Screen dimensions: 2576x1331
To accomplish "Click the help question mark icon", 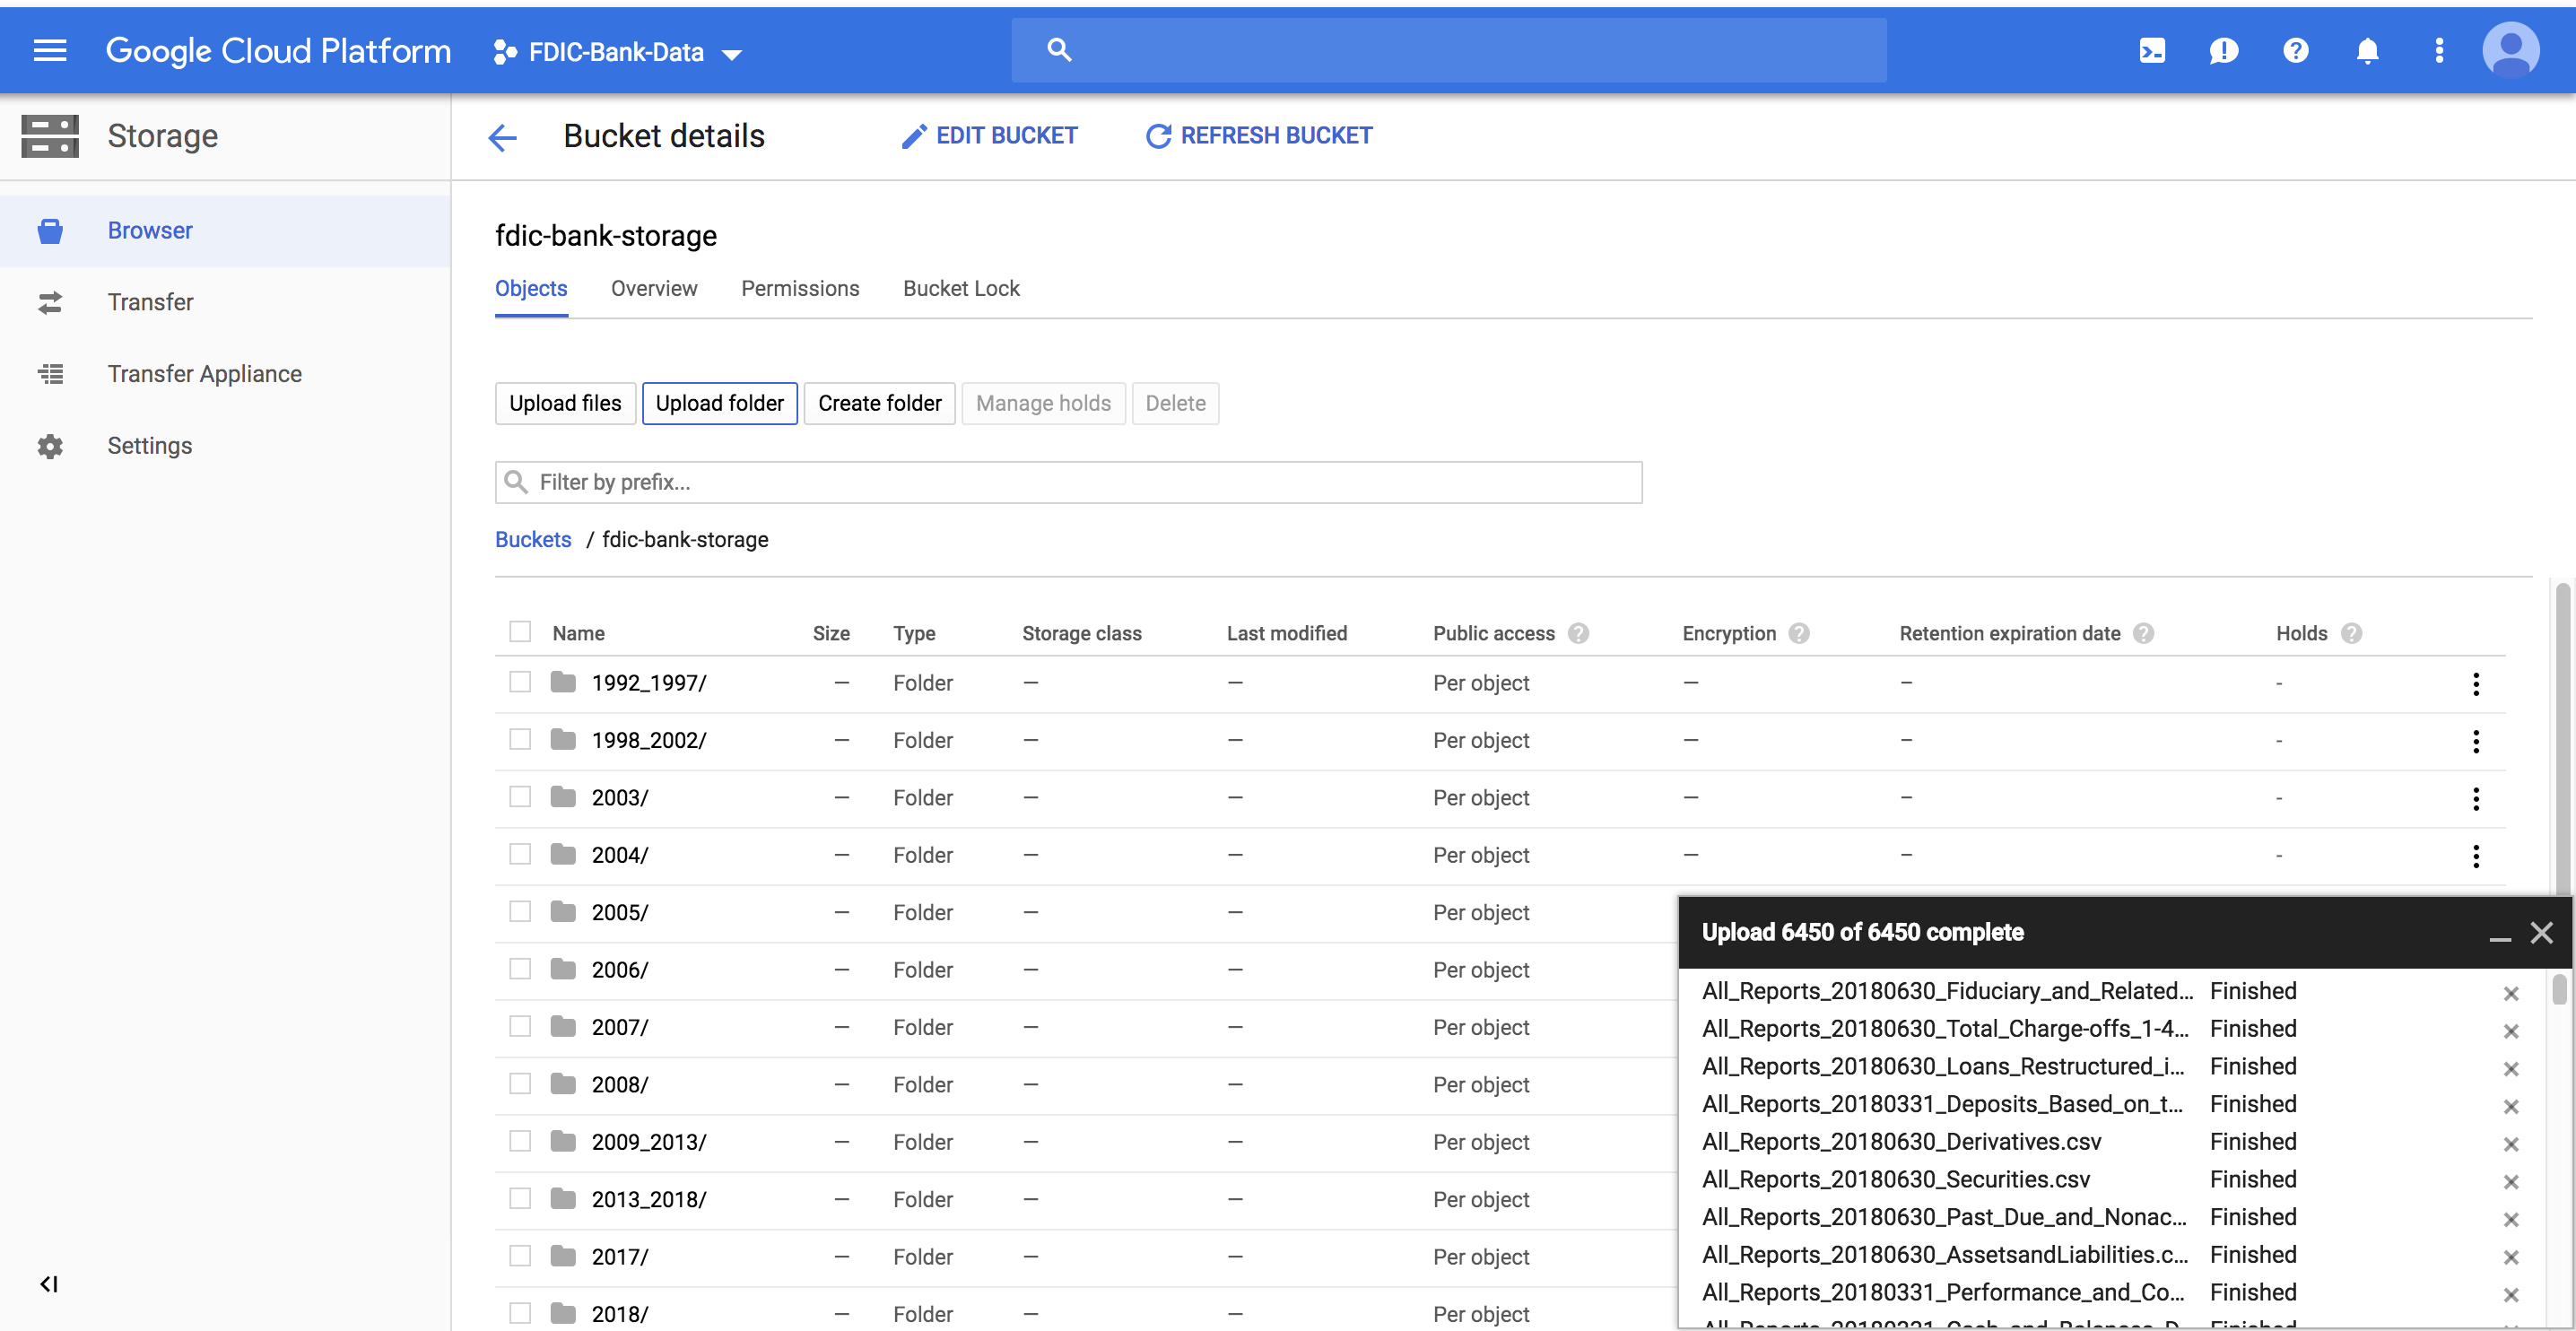I will click(2295, 50).
